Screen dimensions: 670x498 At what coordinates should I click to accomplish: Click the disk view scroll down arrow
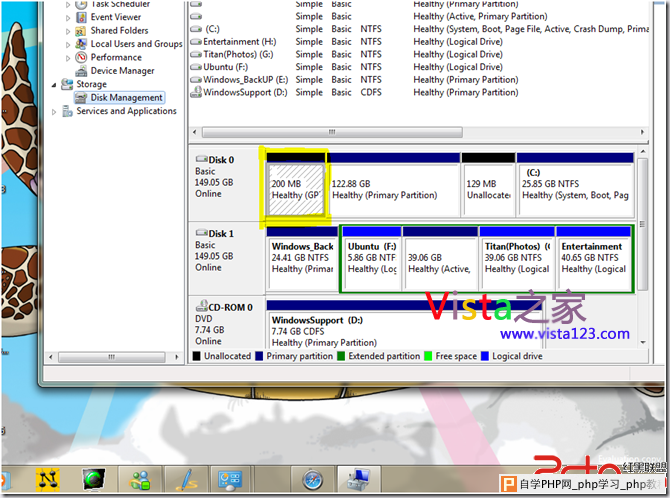click(x=642, y=342)
